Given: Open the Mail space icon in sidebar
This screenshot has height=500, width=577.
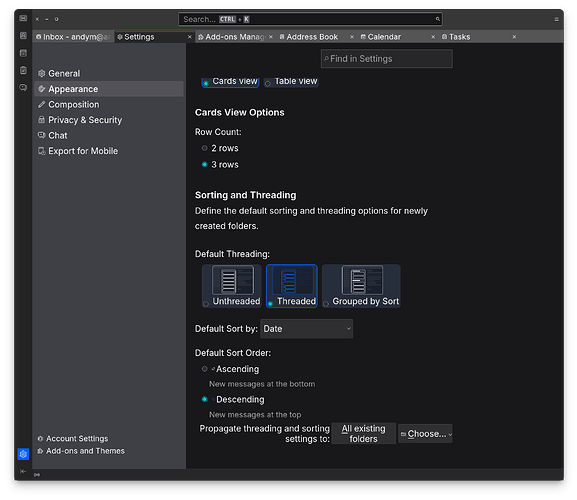Looking at the screenshot, I should (23, 18).
